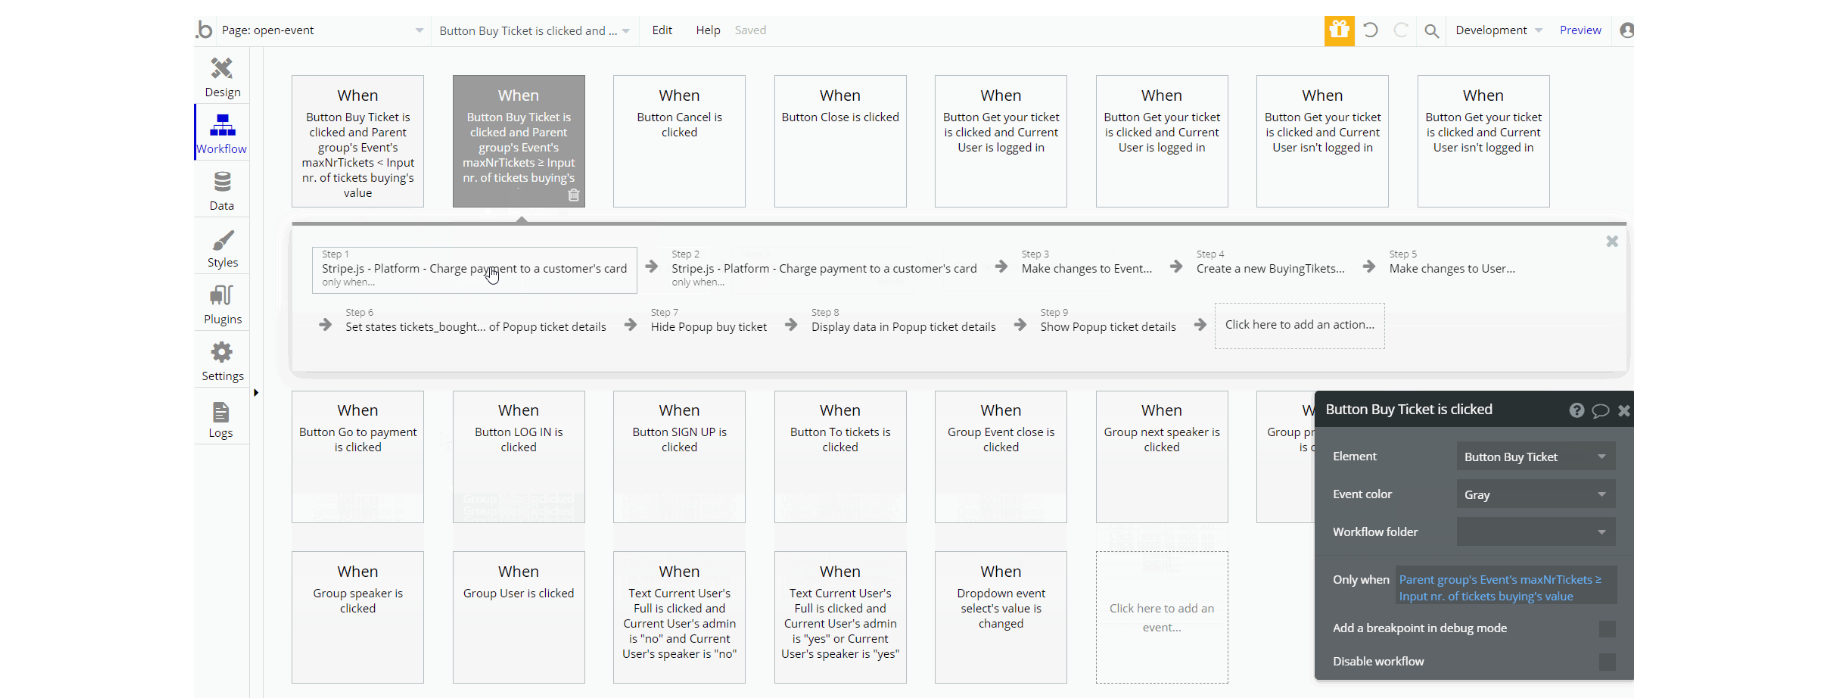Screen dimensions: 1830x698
Task: Open the Design tab
Action: pos(222,77)
